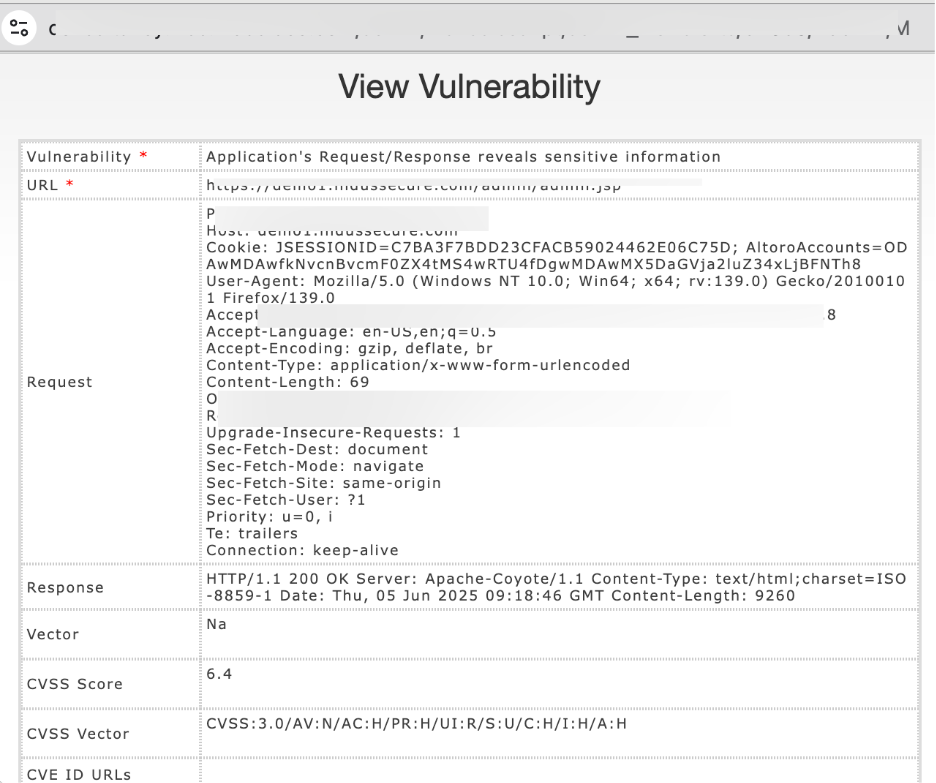Image resolution: width=936 pixels, height=783 pixels.
Task: Click the Upgrade-Insecure-Requests header line
Action: (333, 433)
